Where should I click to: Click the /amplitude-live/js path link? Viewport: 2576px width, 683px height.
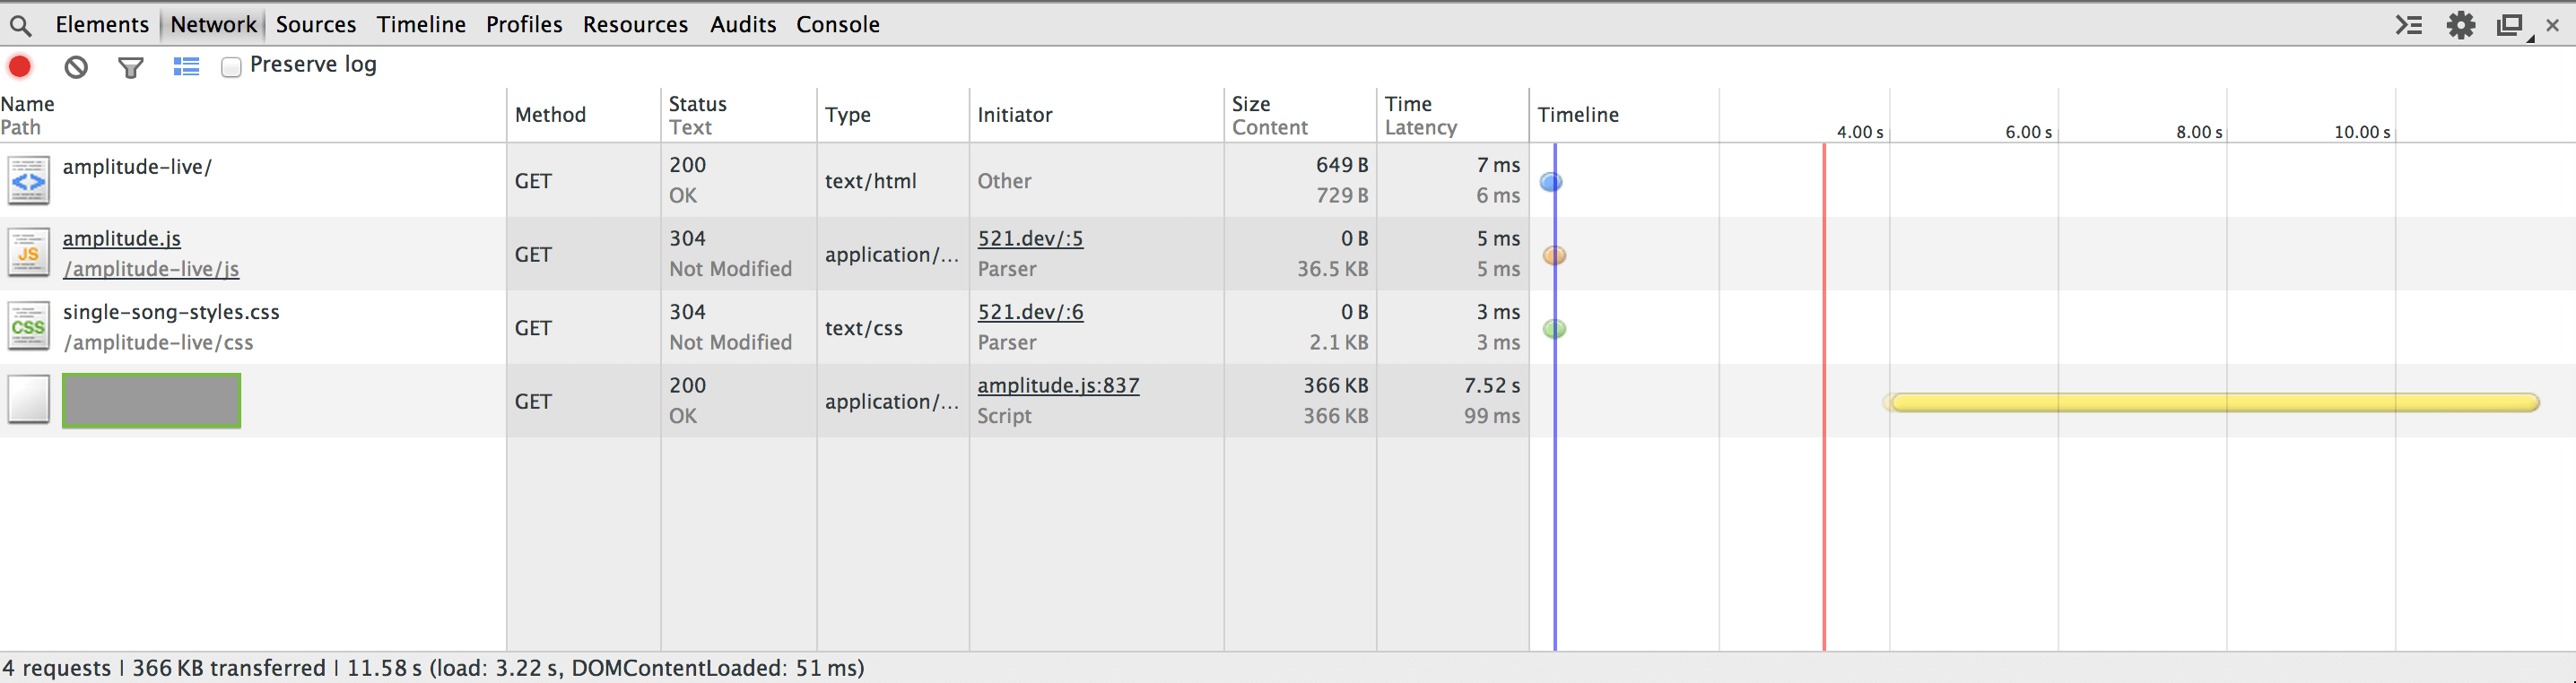151,270
